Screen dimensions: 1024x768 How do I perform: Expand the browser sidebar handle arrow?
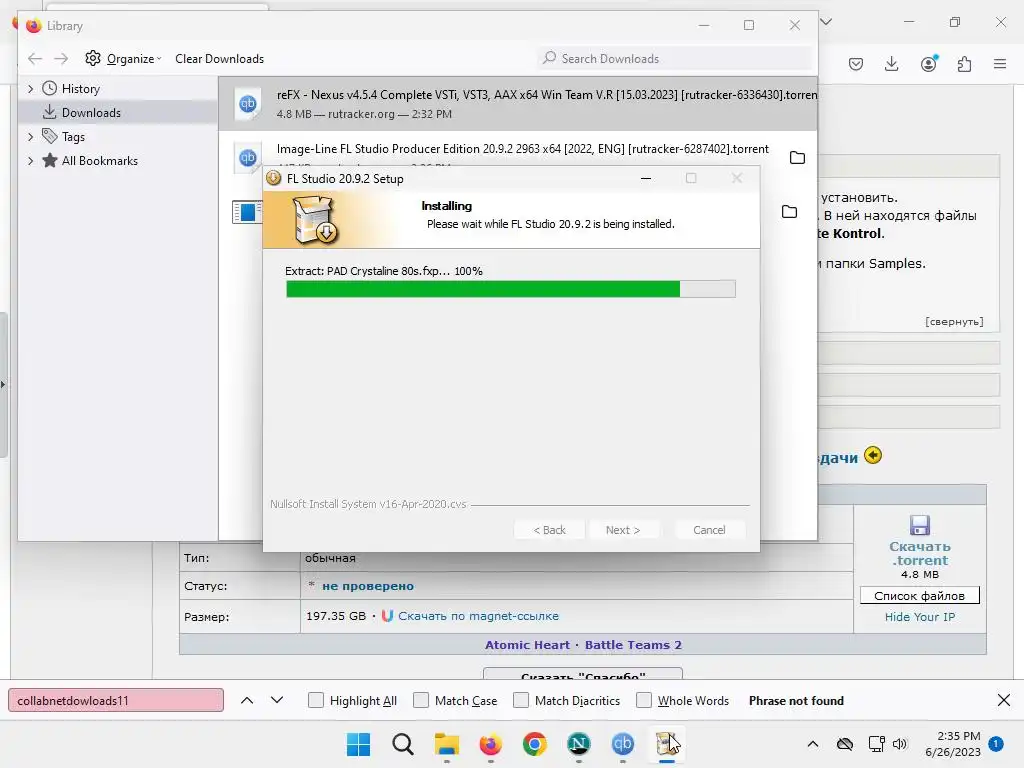pos(3,385)
